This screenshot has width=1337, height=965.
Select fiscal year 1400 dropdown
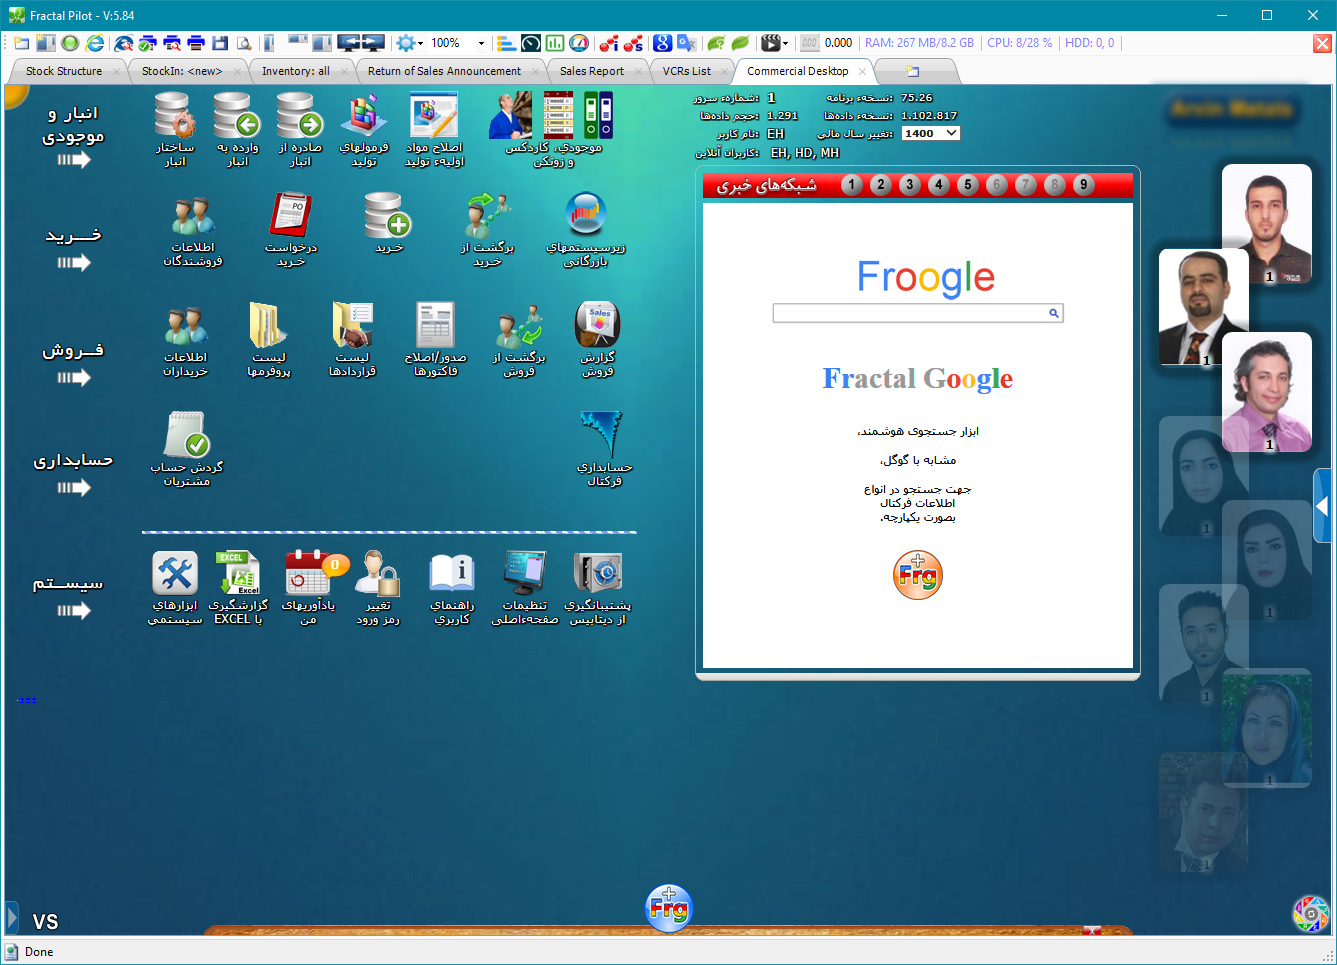click(x=930, y=133)
